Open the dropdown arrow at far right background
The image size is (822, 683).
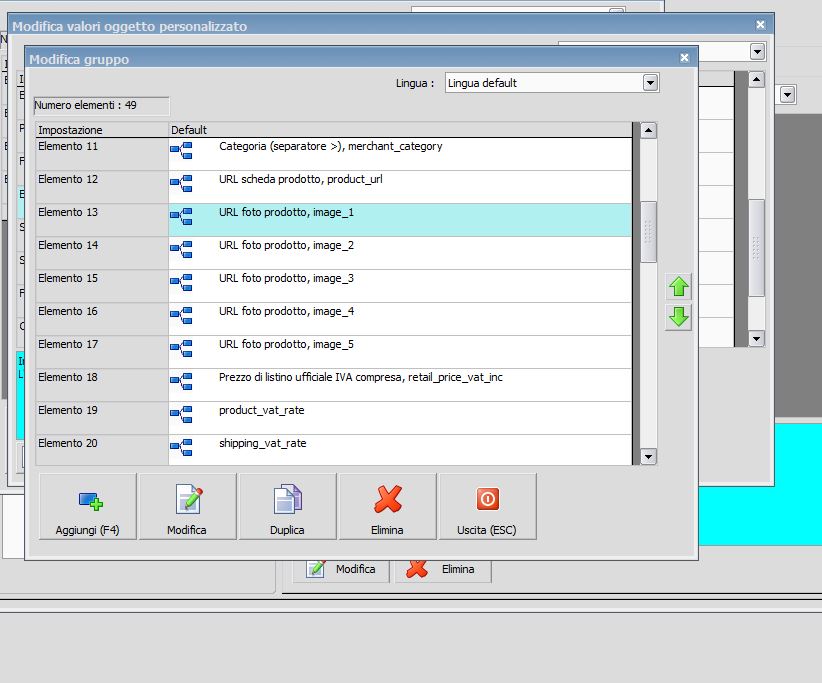click(x=787, y=95)
